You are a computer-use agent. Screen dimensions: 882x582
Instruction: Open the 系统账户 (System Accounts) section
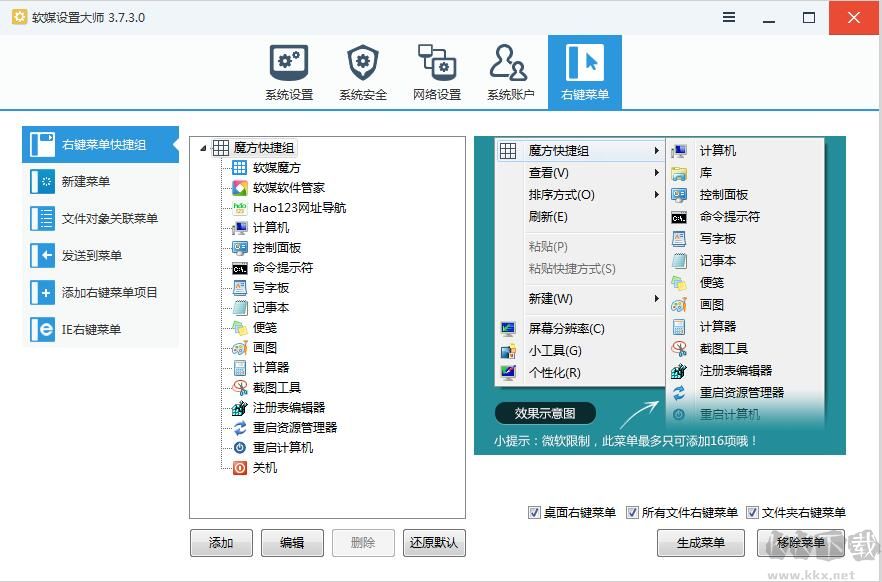[509, 70]
